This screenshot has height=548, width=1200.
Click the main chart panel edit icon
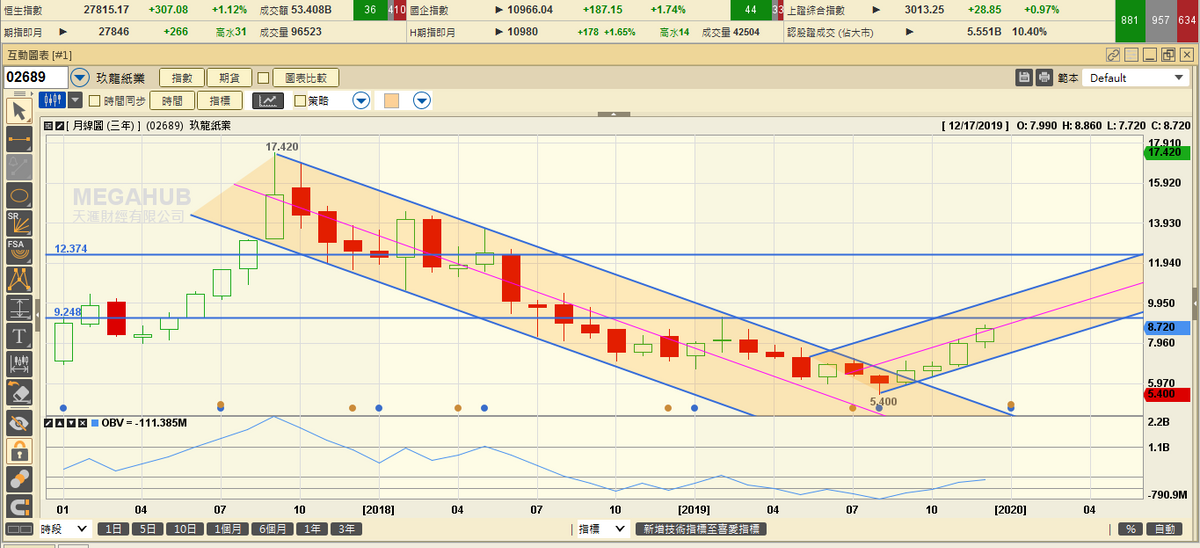coord(59,126)
